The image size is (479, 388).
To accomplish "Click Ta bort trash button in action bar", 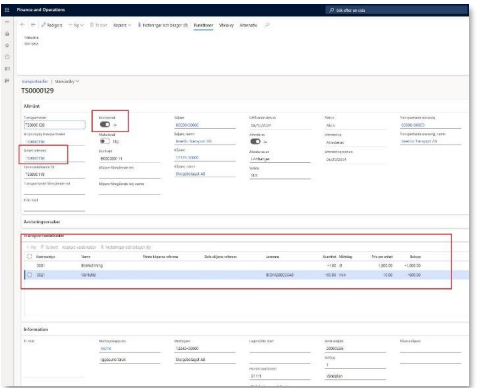I will point(99,25).
